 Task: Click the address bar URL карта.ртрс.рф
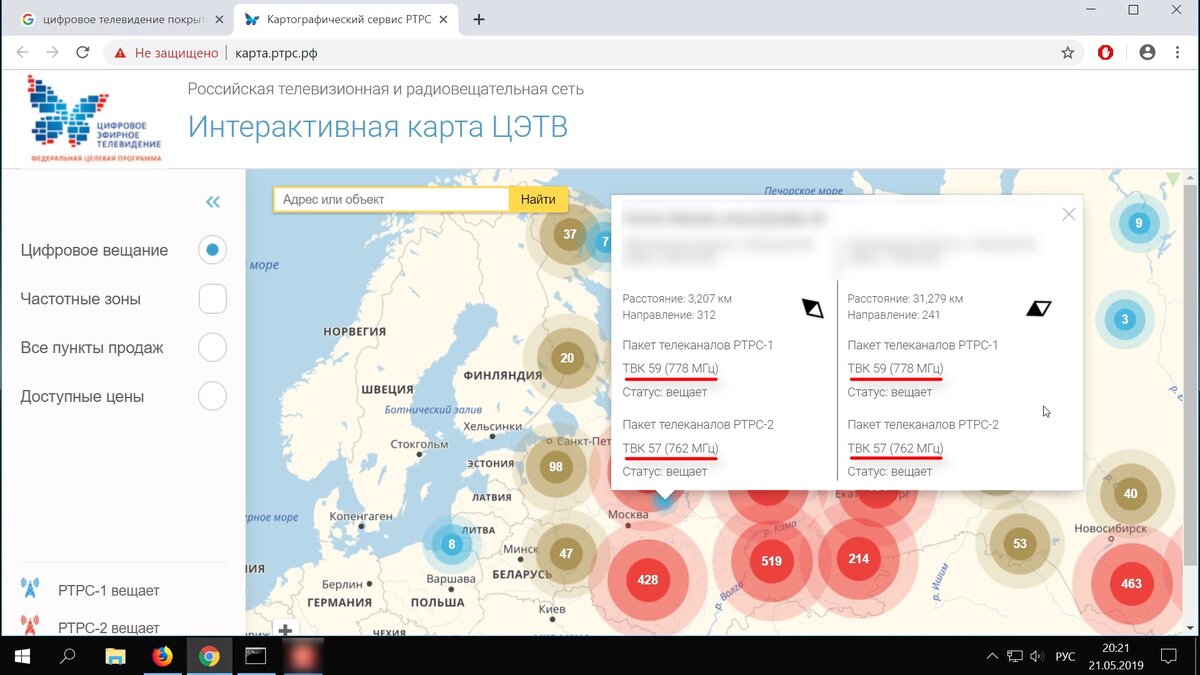pos(275,53)
